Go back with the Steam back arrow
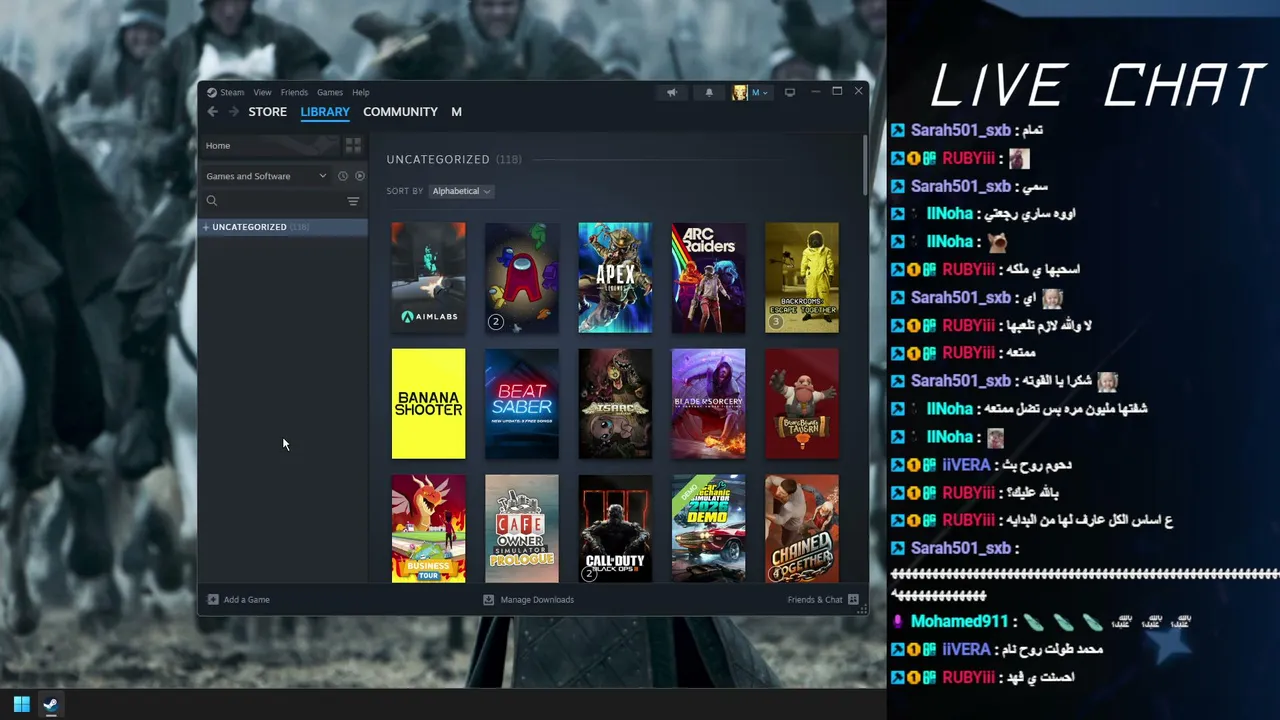The width and height of the screenshot is (1280, 720). pos(212,112)
